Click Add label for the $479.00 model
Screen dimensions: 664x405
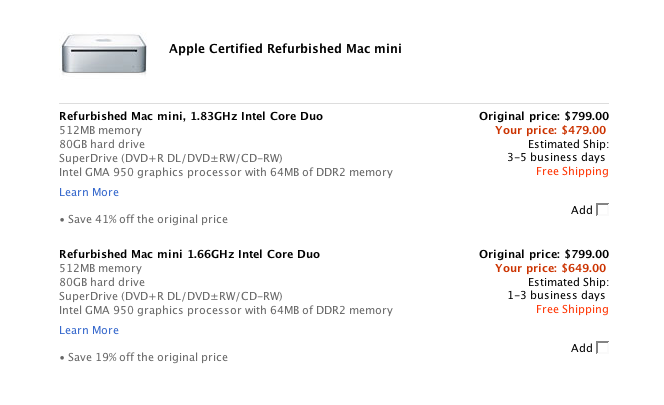pyautogui.click(x=581, y=210)
